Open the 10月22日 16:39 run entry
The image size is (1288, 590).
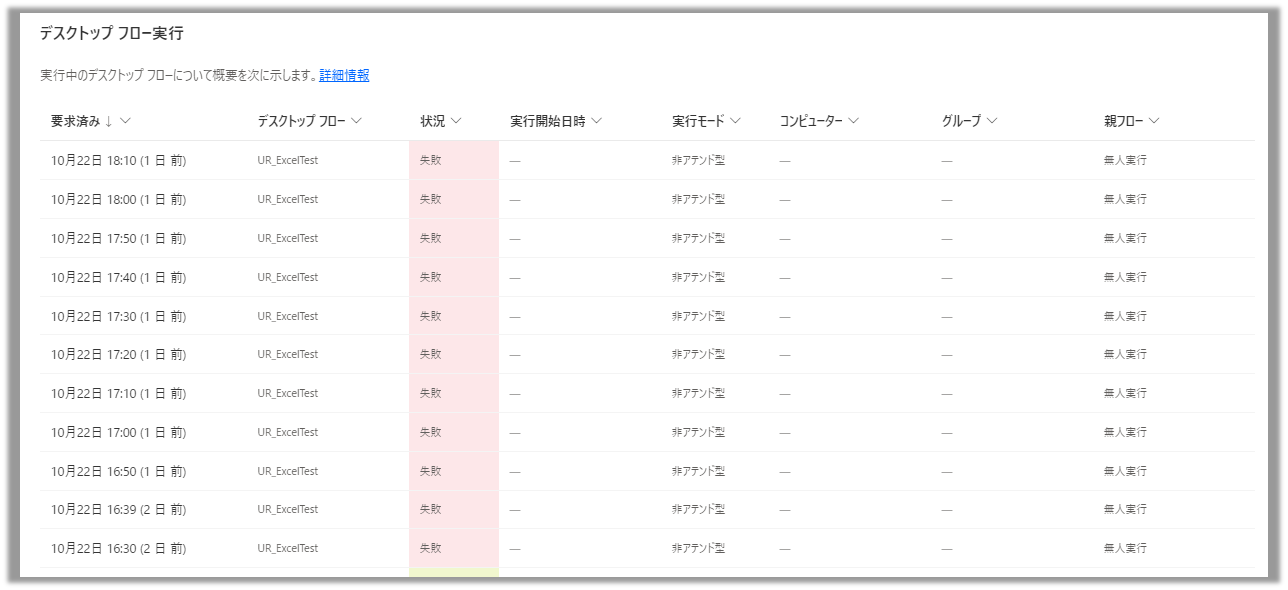coord(118,509)
